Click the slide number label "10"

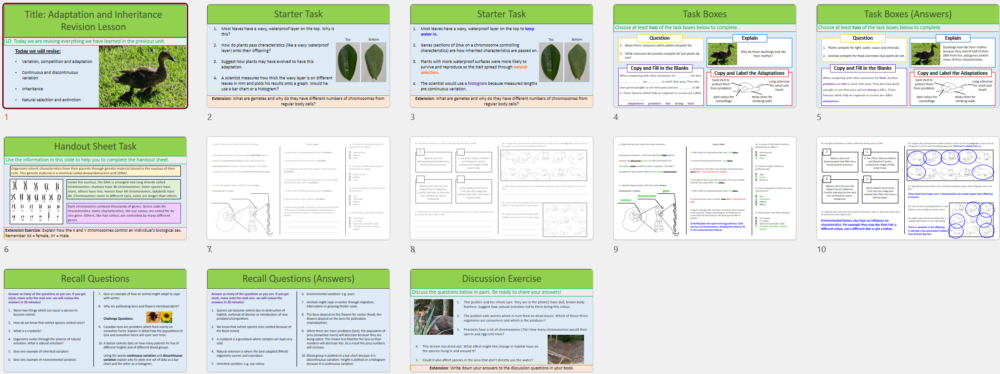pos(821,250)
